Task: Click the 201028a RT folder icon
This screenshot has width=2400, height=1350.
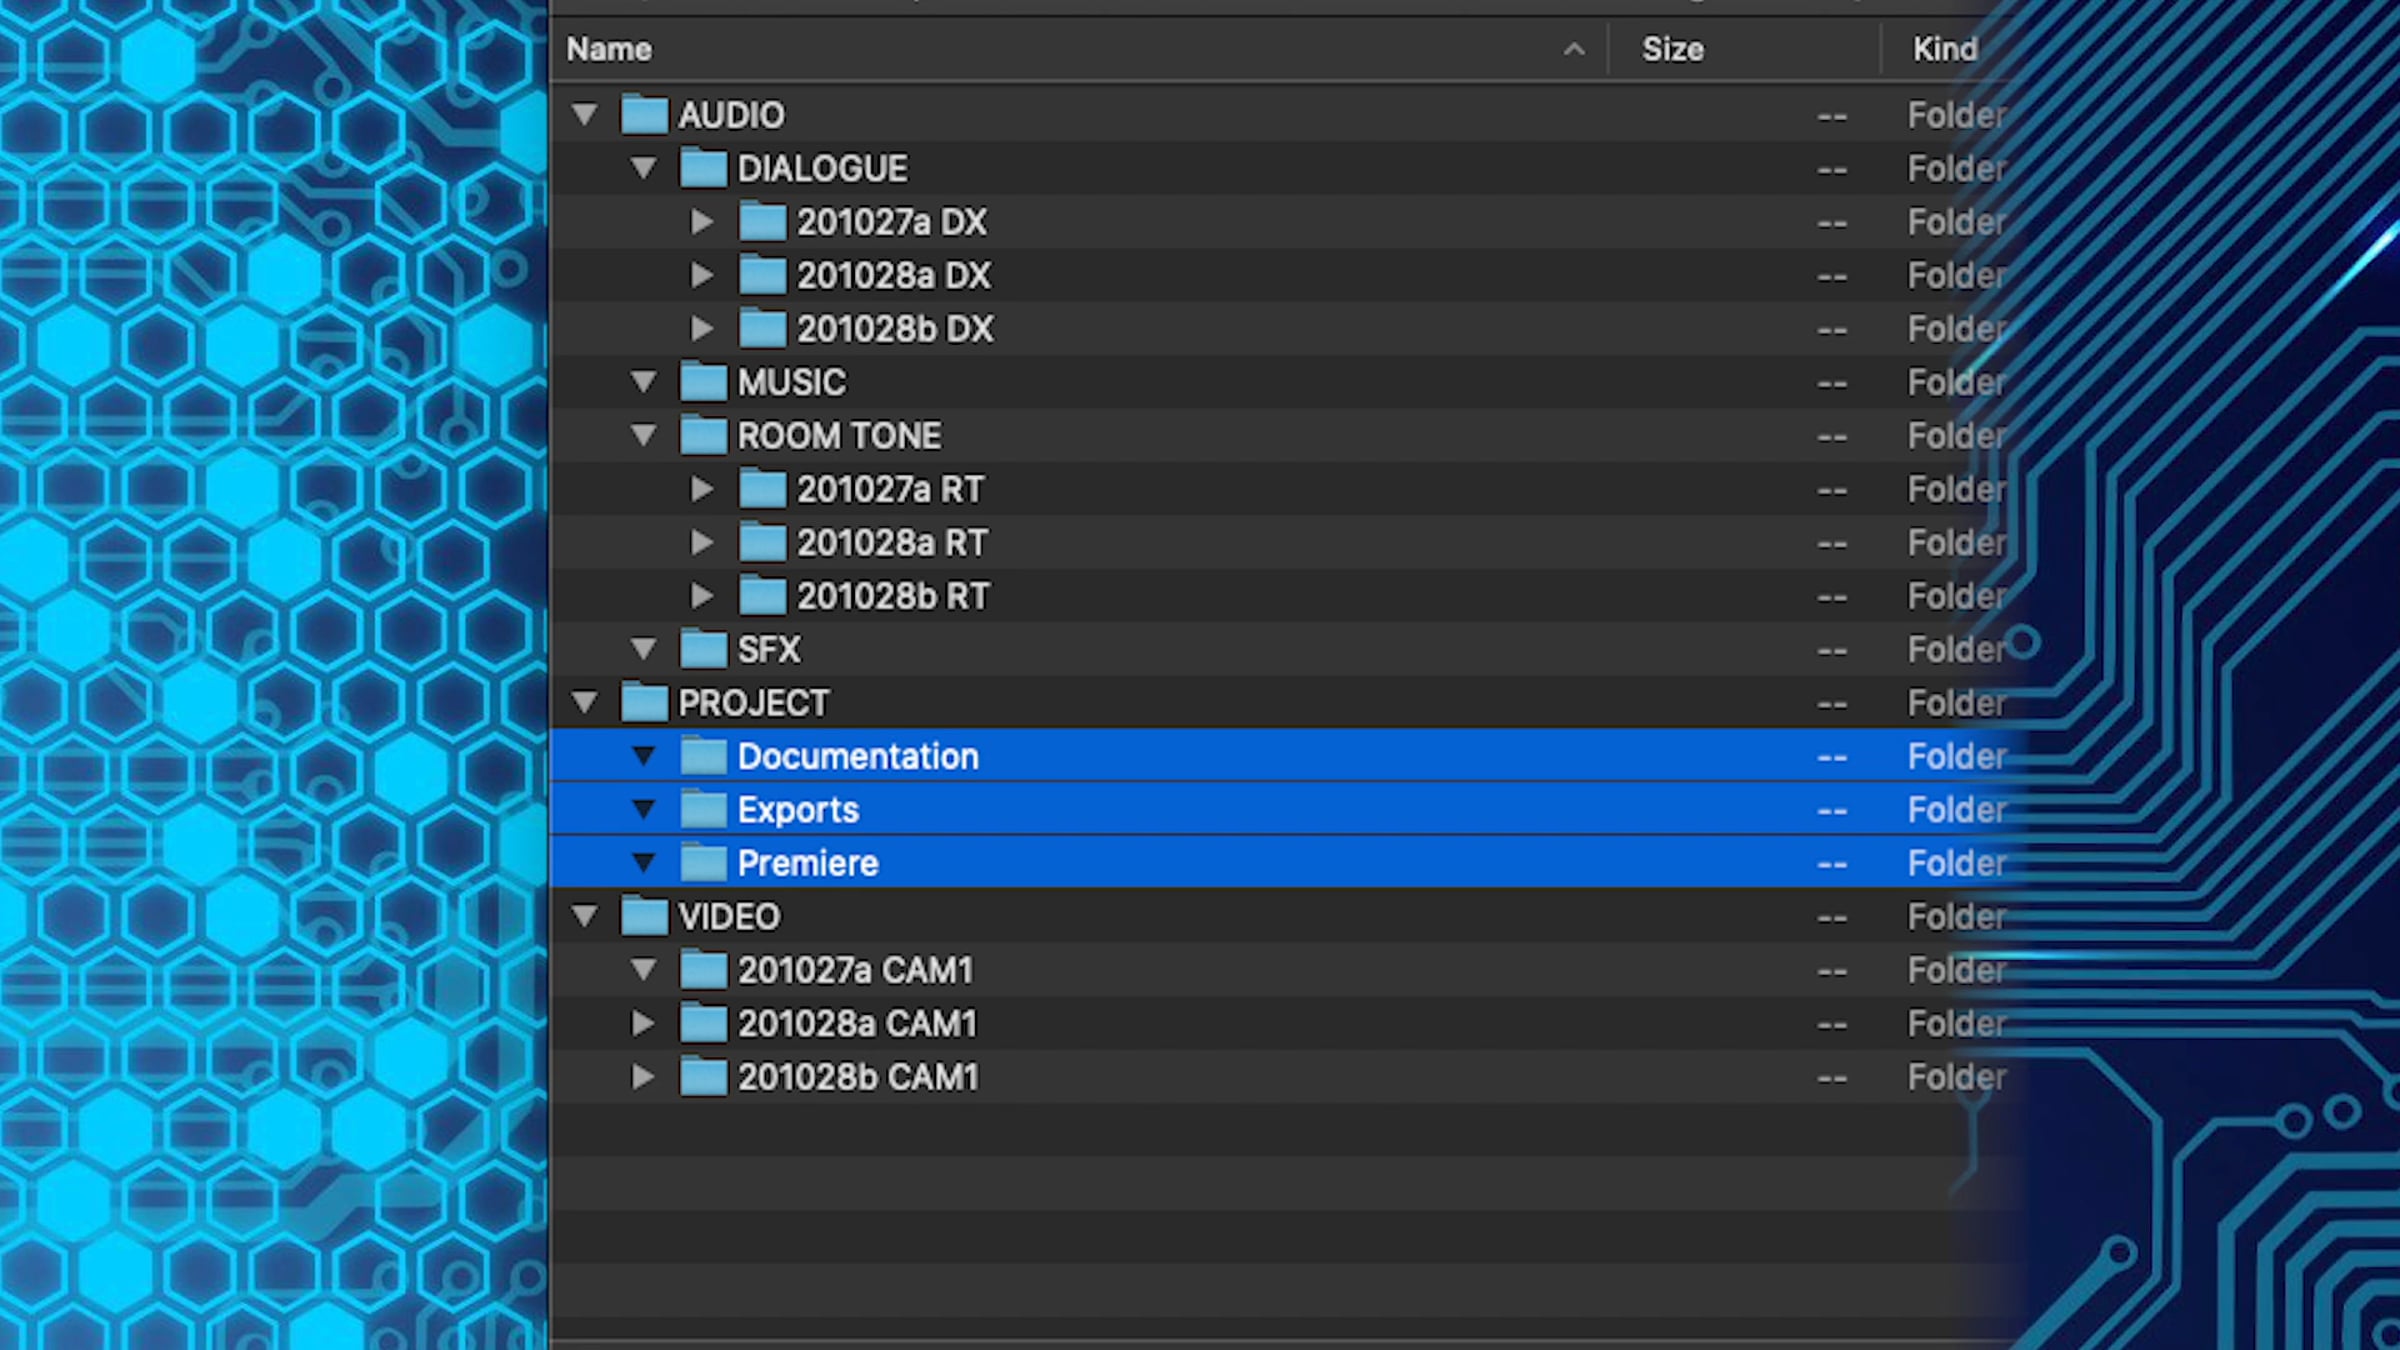Action: tap(762, 542)
